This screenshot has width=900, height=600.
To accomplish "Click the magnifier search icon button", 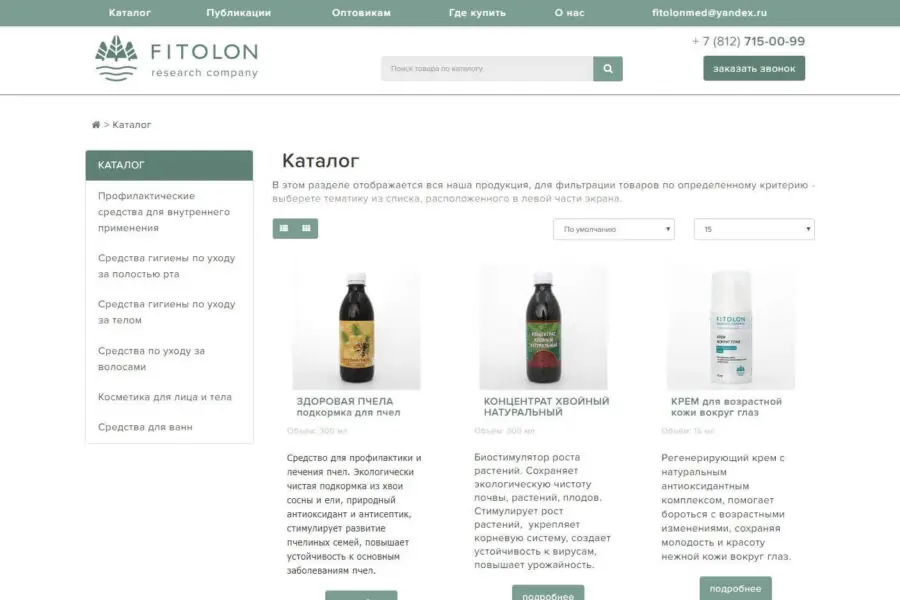I will pyautogui.click(x=608, y=69).
